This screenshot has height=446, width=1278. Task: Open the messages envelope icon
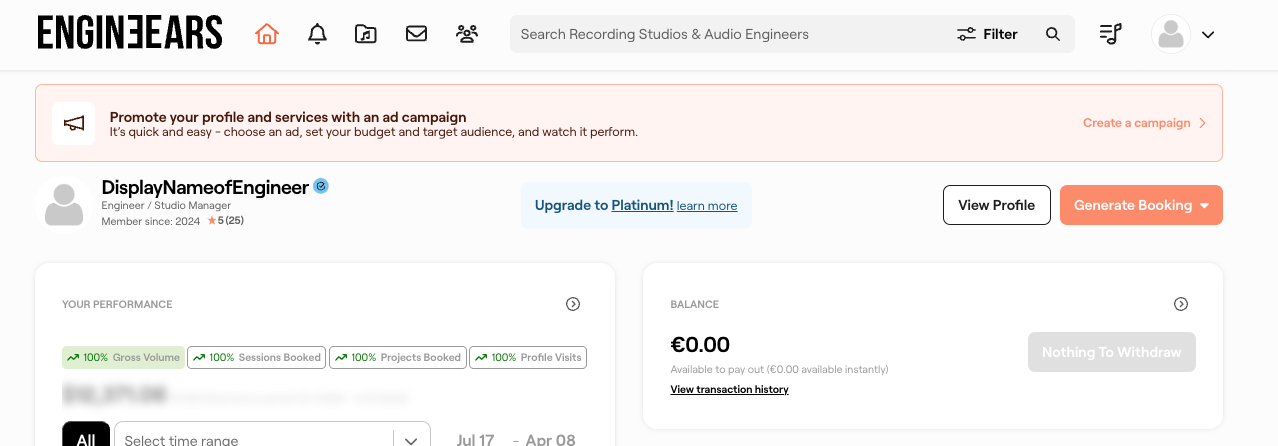point(416,34)
